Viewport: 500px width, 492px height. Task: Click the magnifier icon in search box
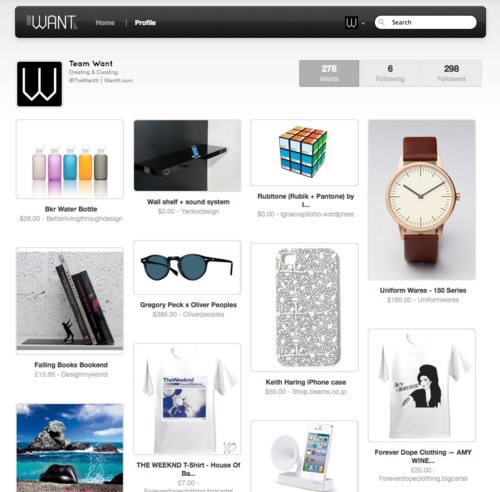pyautogui.click(x=382, y=22)
